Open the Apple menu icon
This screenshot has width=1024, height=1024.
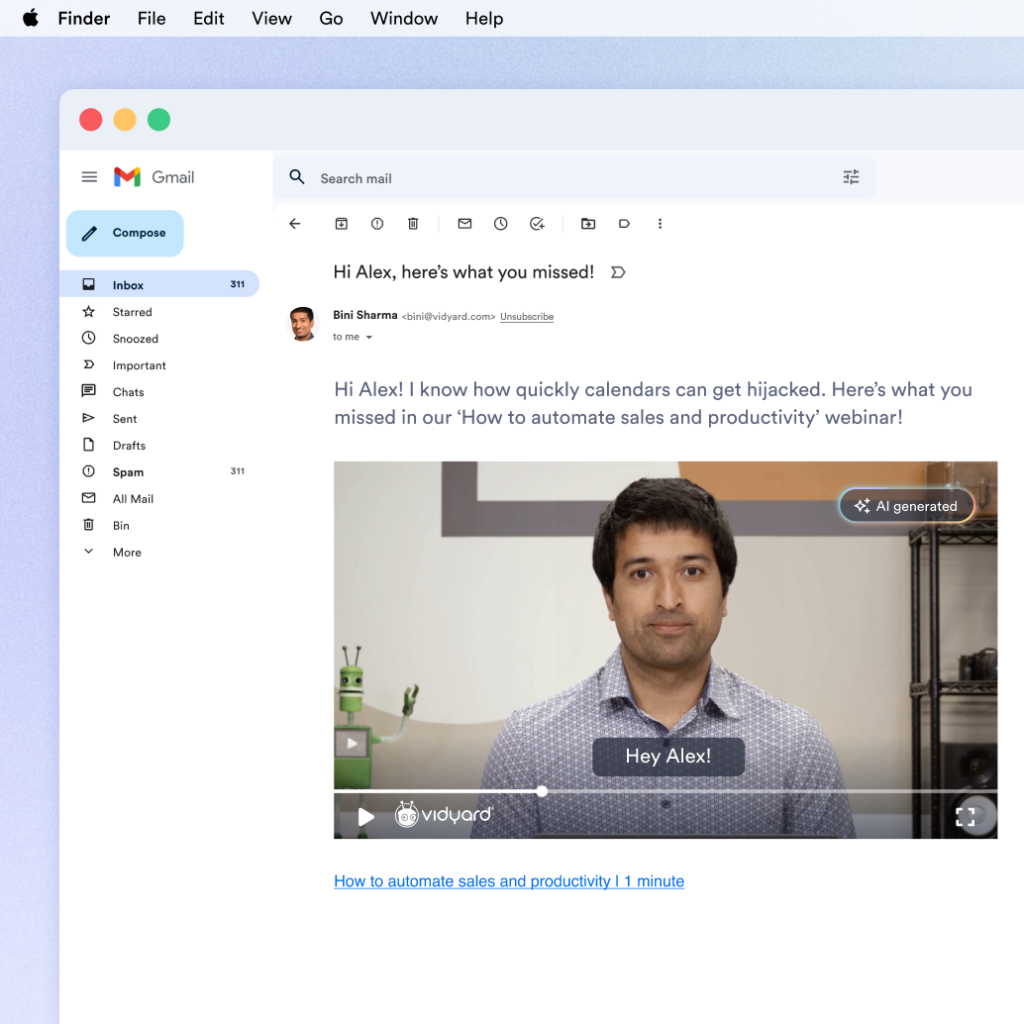pyautogui.click(x=30, y=18)
